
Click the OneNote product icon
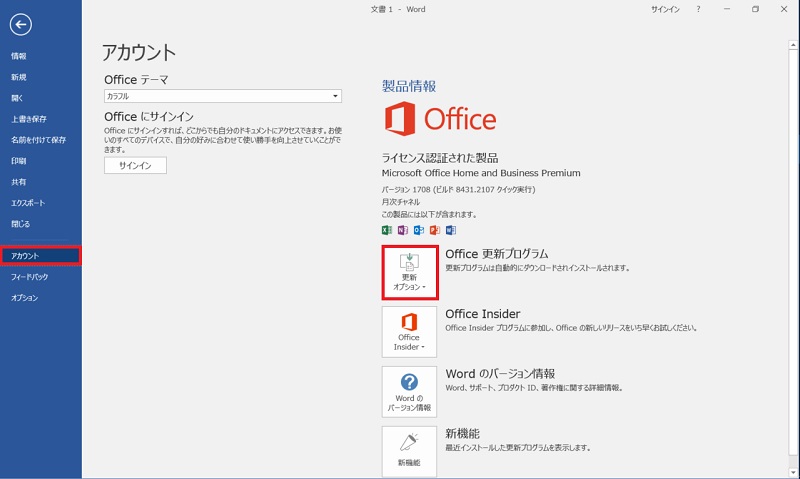pyautogui.click(x=403, y=230)
